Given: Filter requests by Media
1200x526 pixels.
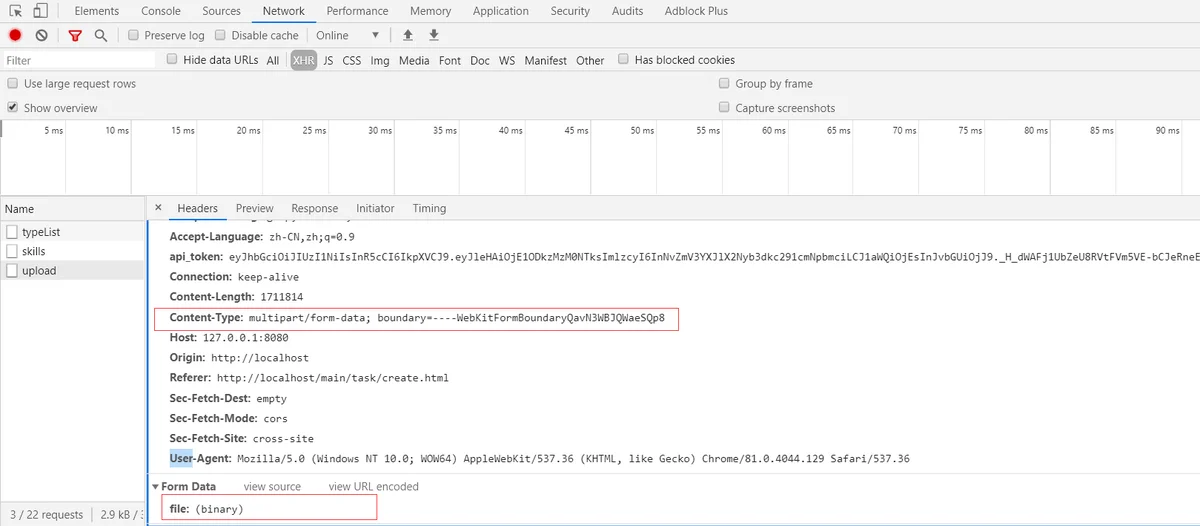Looking at the screenshot, I should (x=414, y=60).
